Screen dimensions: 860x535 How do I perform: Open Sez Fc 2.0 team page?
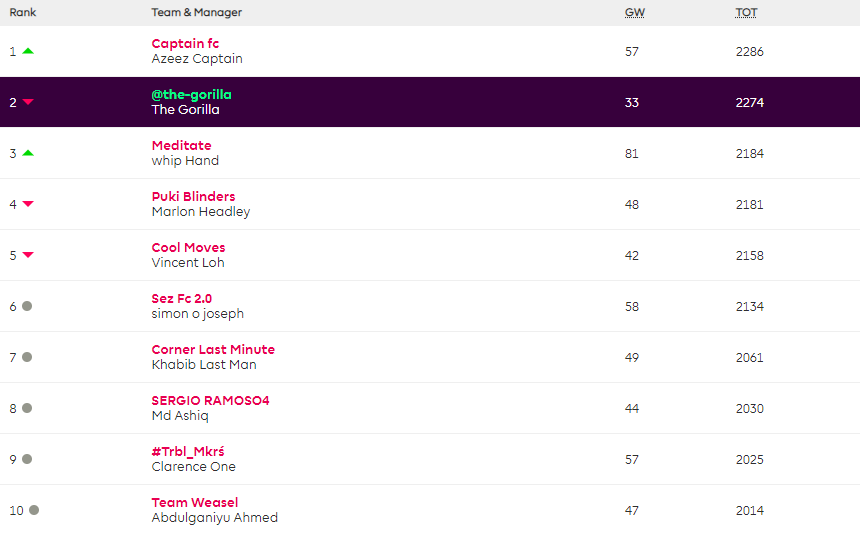[181, 298]
